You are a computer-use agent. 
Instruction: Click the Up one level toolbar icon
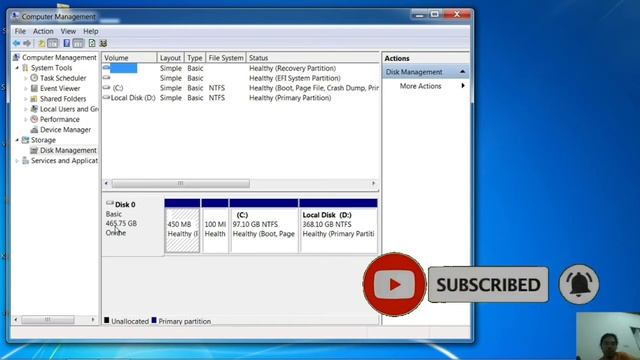click(41, 43)
